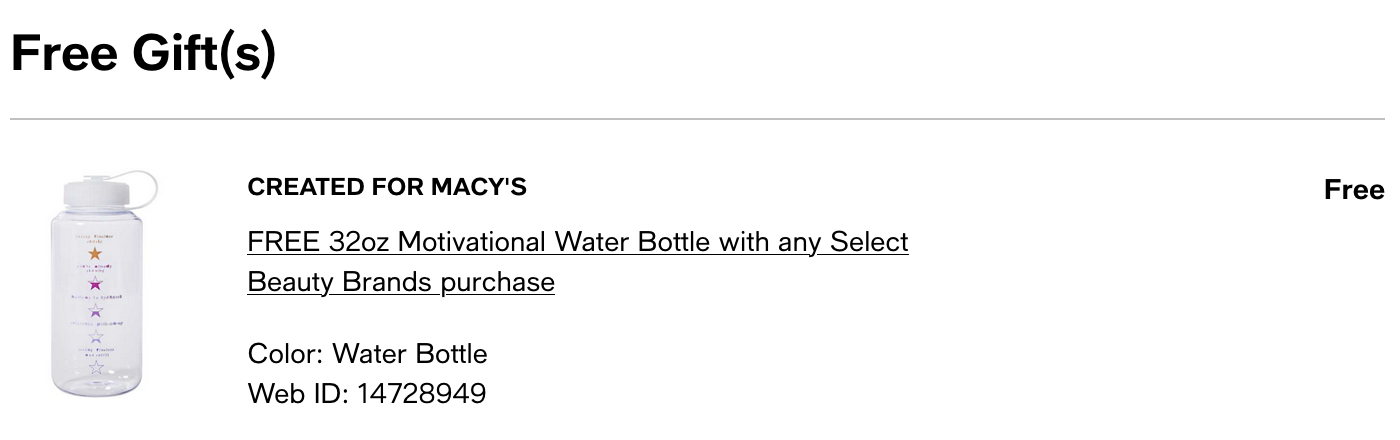Click the orange star on the bottle
The height and width of the screenshot is (440, 1400).
pyautogui.click(x=96, y=254)
